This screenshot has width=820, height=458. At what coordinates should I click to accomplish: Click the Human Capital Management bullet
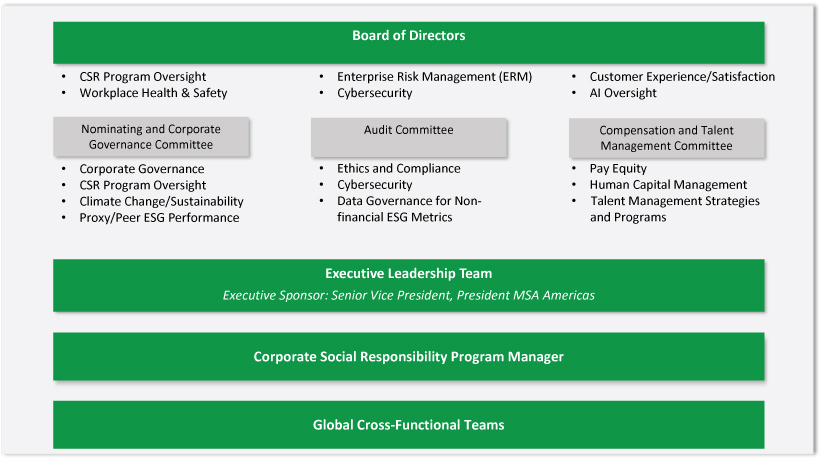[x=668, y=184]
